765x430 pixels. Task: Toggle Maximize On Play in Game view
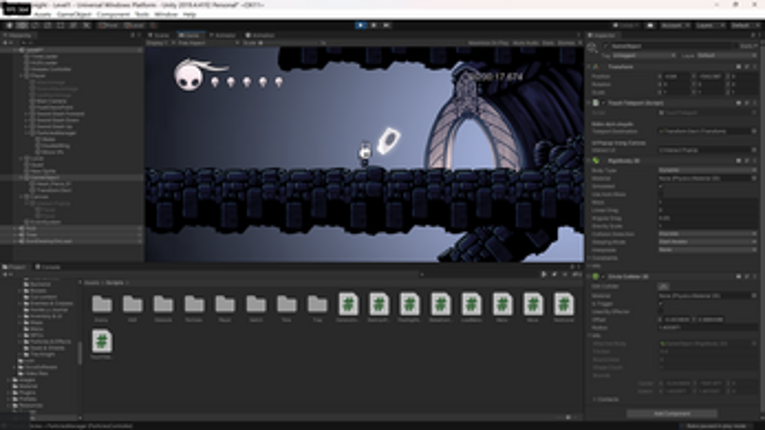coord(488,43)
